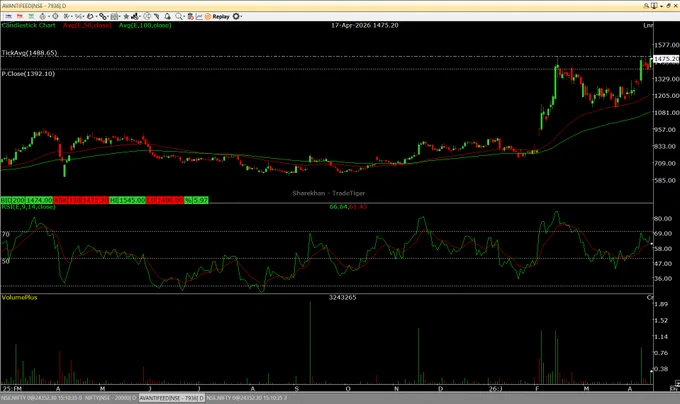Click the VolumePlus panel label
The image size is (680, 404).
[20, 297]
